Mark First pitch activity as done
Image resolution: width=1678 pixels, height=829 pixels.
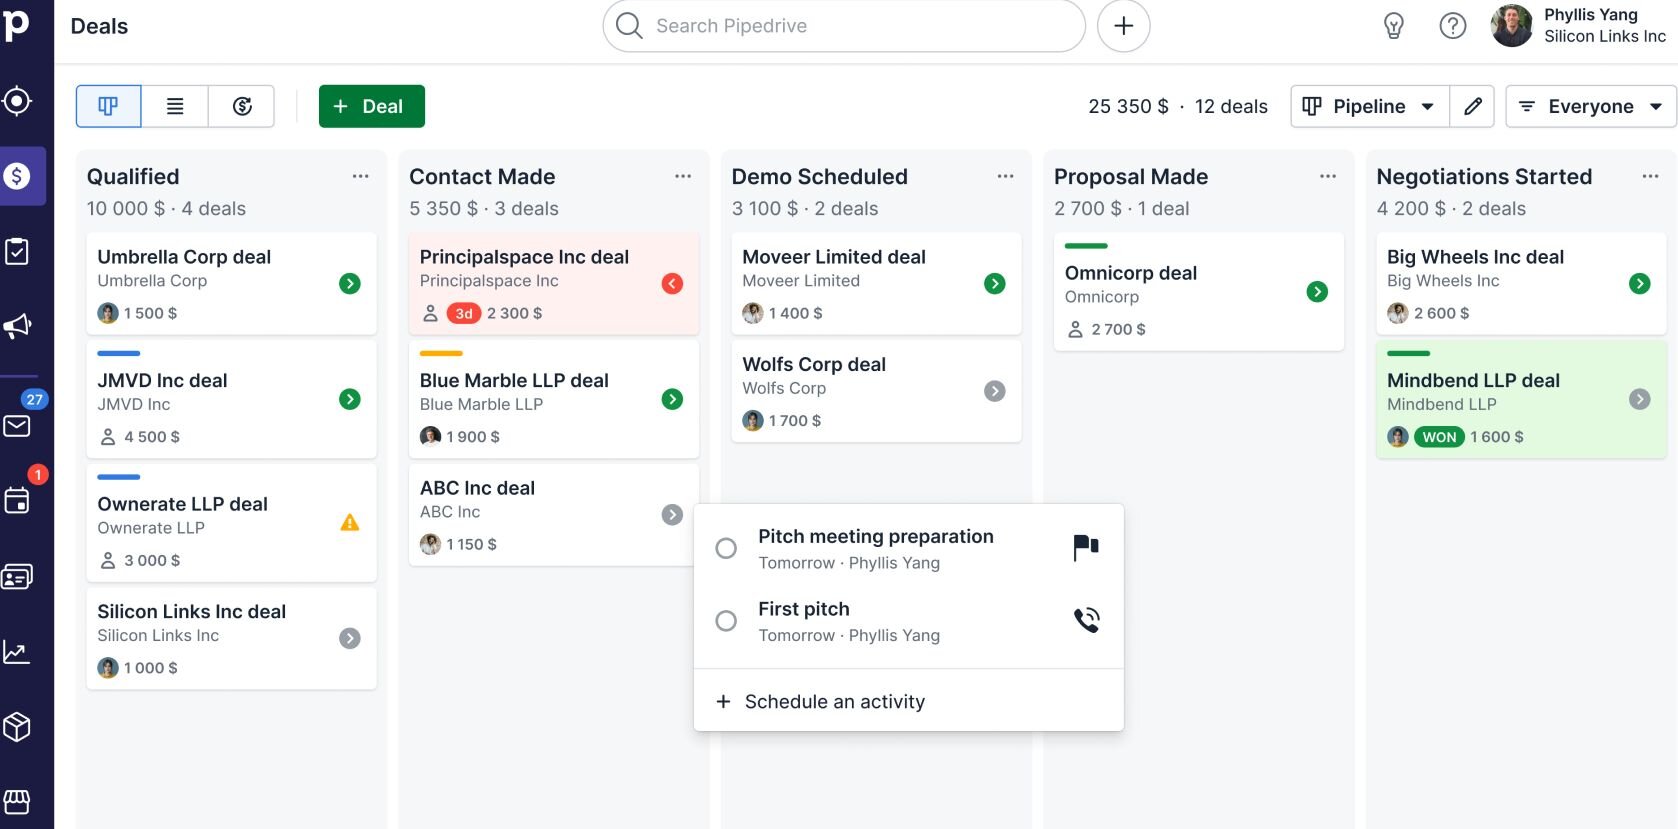coord(727,621)
